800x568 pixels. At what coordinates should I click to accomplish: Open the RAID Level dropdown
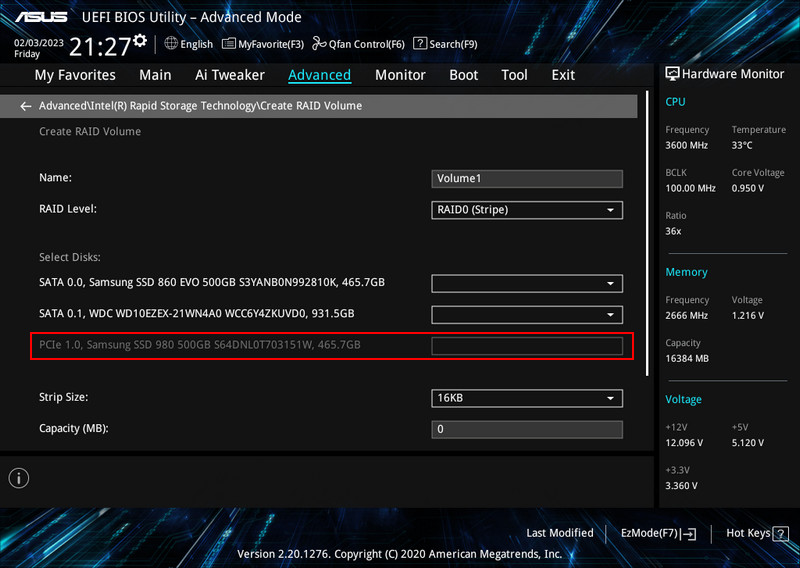coord(527,210)
